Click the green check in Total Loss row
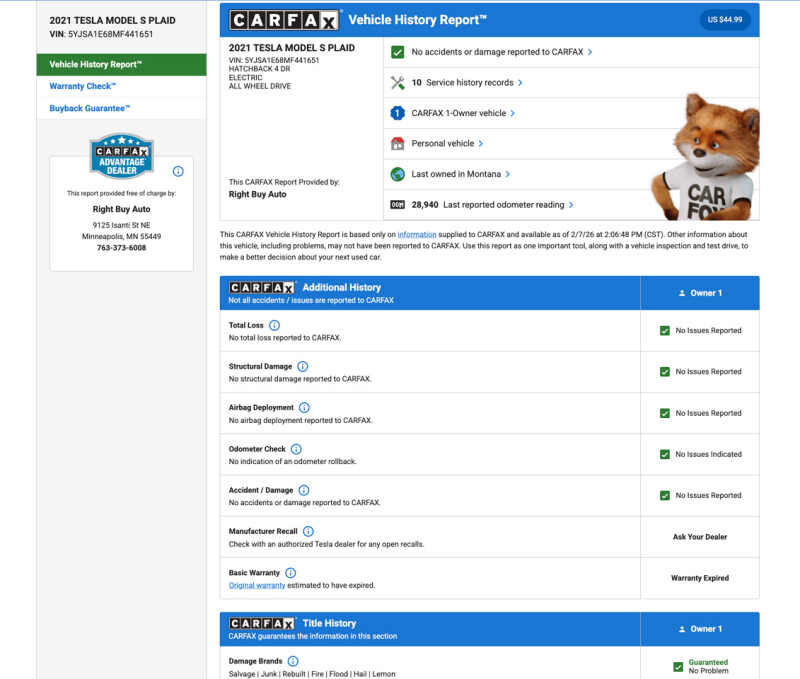Image resolution: width=800 pixels, height=679 pixels. click(x=665, y=330)
